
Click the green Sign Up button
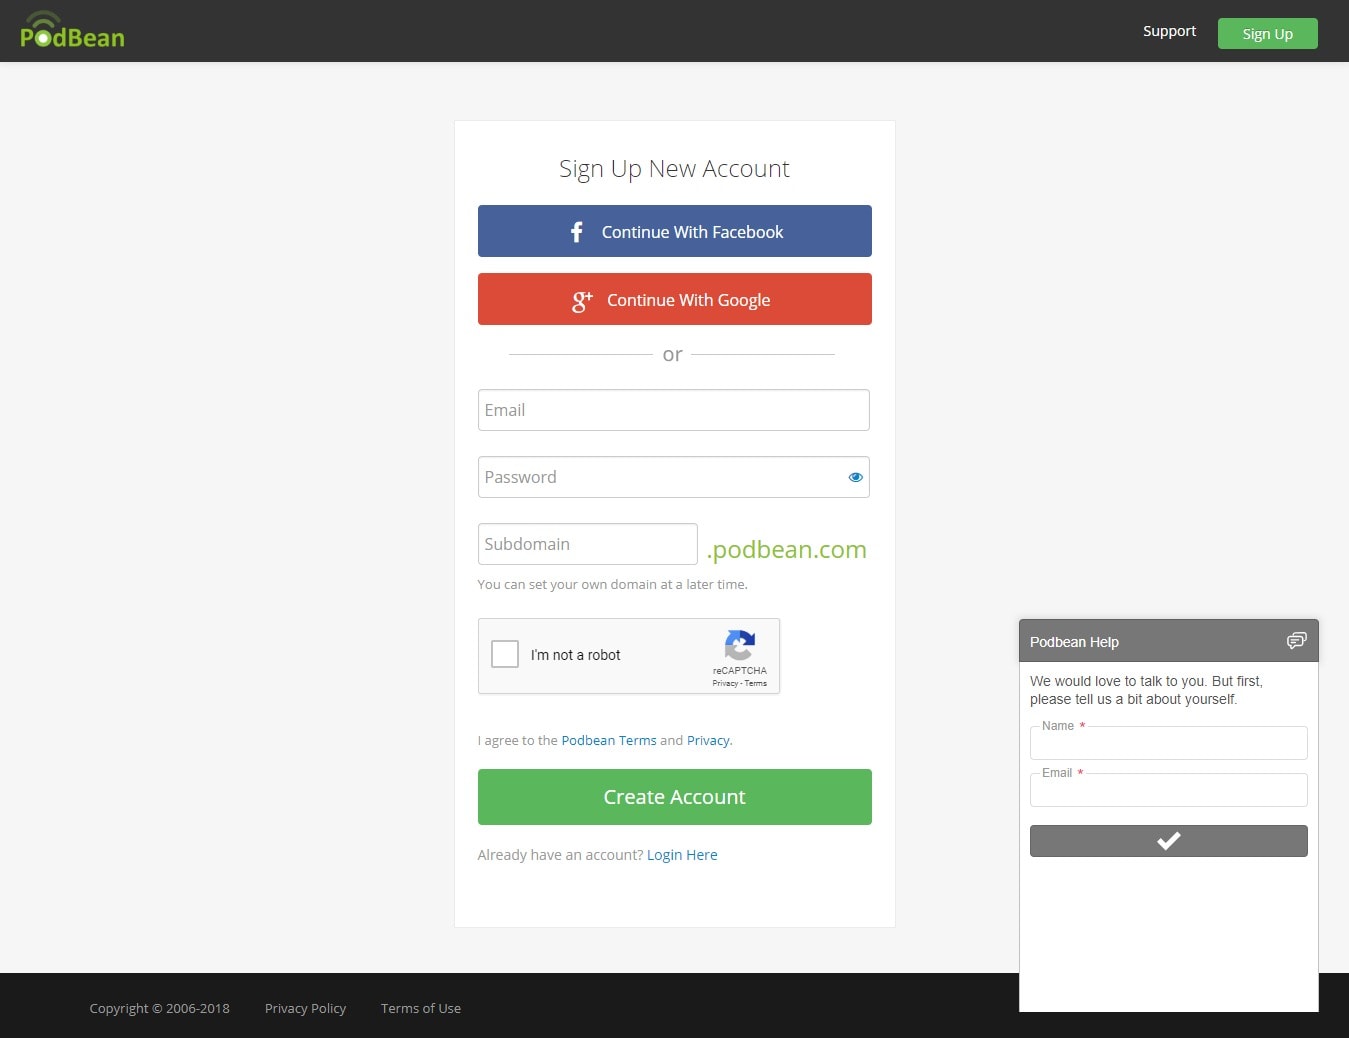pyautogui.click(x=1267, y=33)
